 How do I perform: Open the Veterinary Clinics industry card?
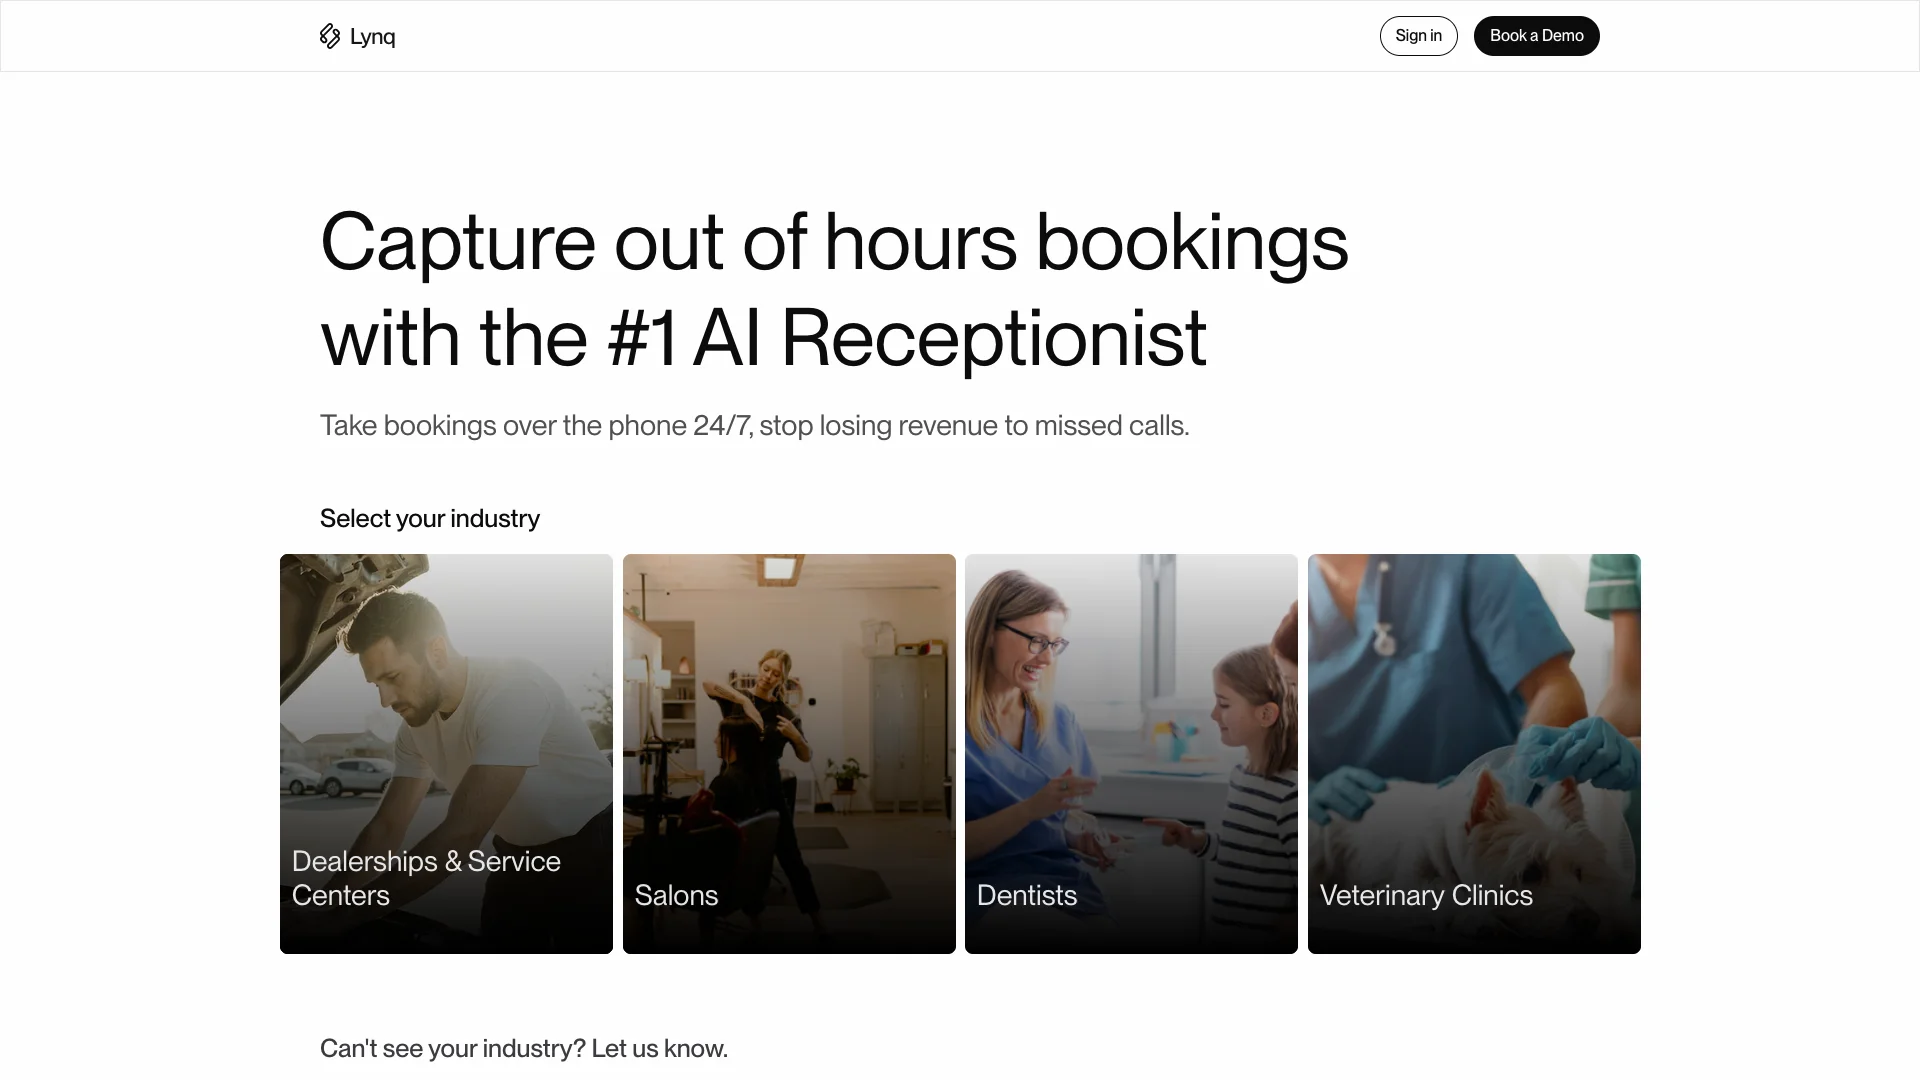(1474, 754)
